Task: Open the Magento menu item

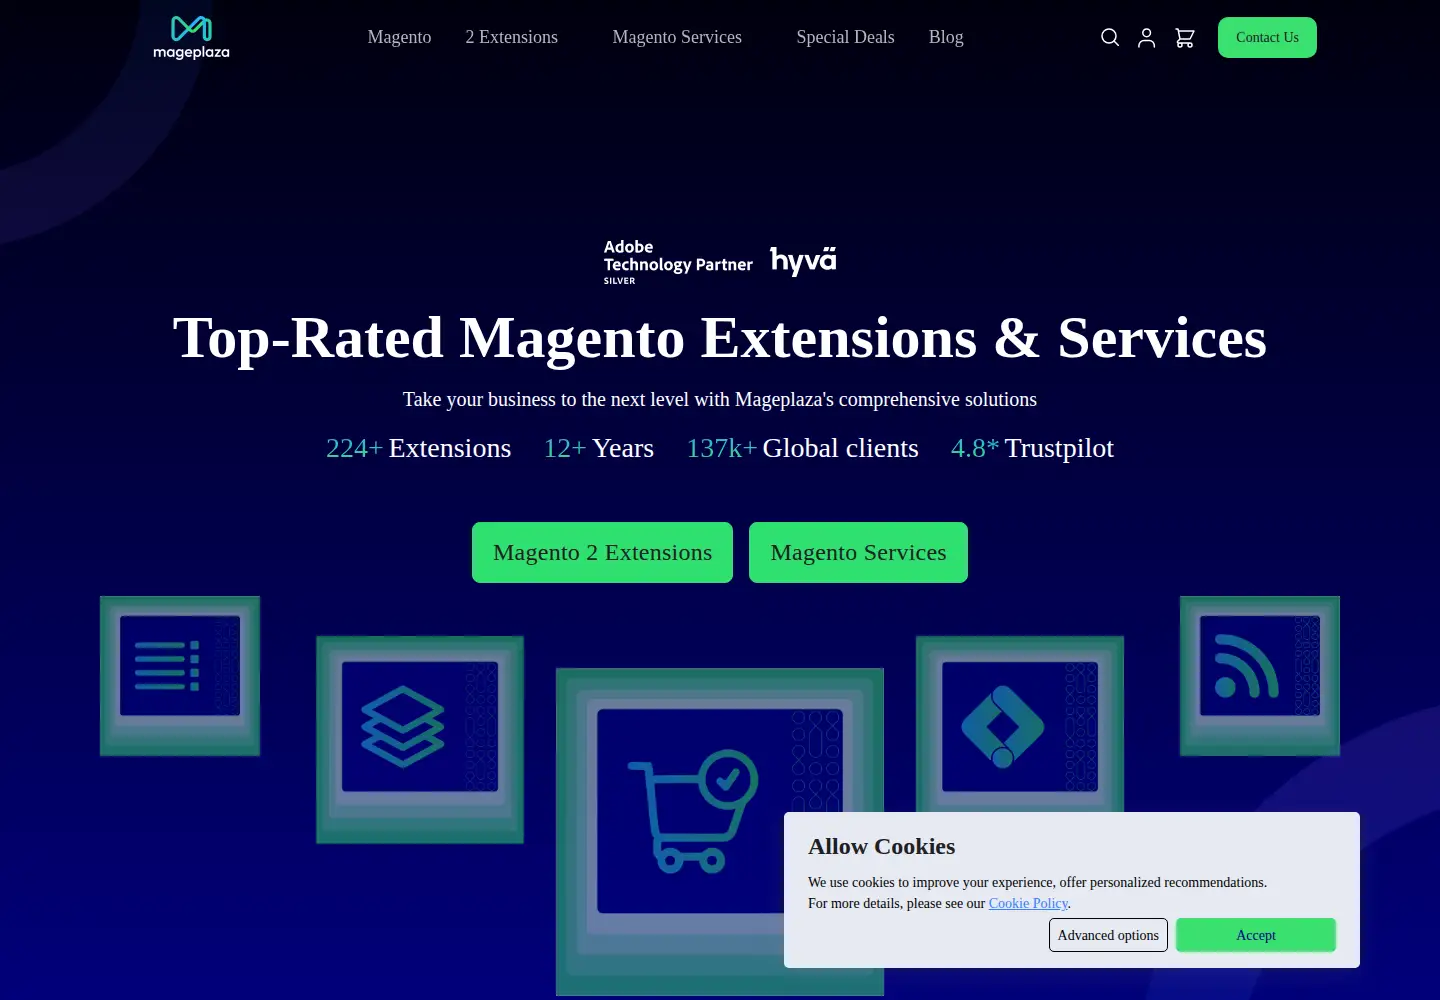Action: (x=399, y=37)
